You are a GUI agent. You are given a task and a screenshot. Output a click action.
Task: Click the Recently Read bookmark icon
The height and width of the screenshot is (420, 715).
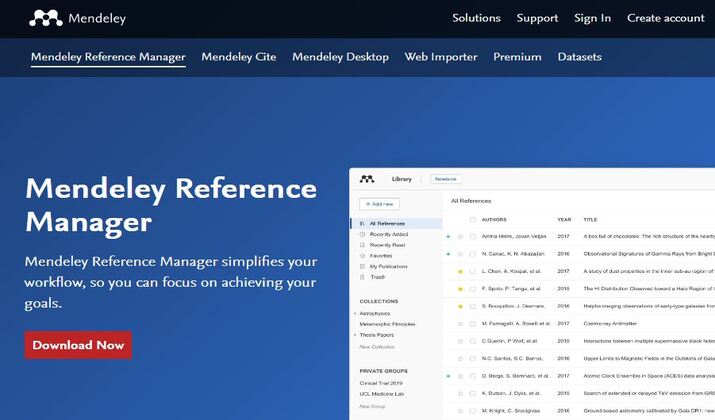point(362,245)
